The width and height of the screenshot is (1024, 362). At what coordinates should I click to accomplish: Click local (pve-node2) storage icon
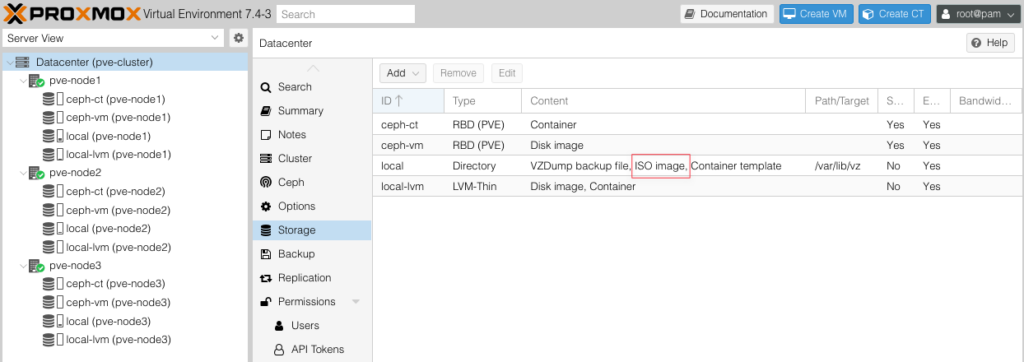point(53,229)
